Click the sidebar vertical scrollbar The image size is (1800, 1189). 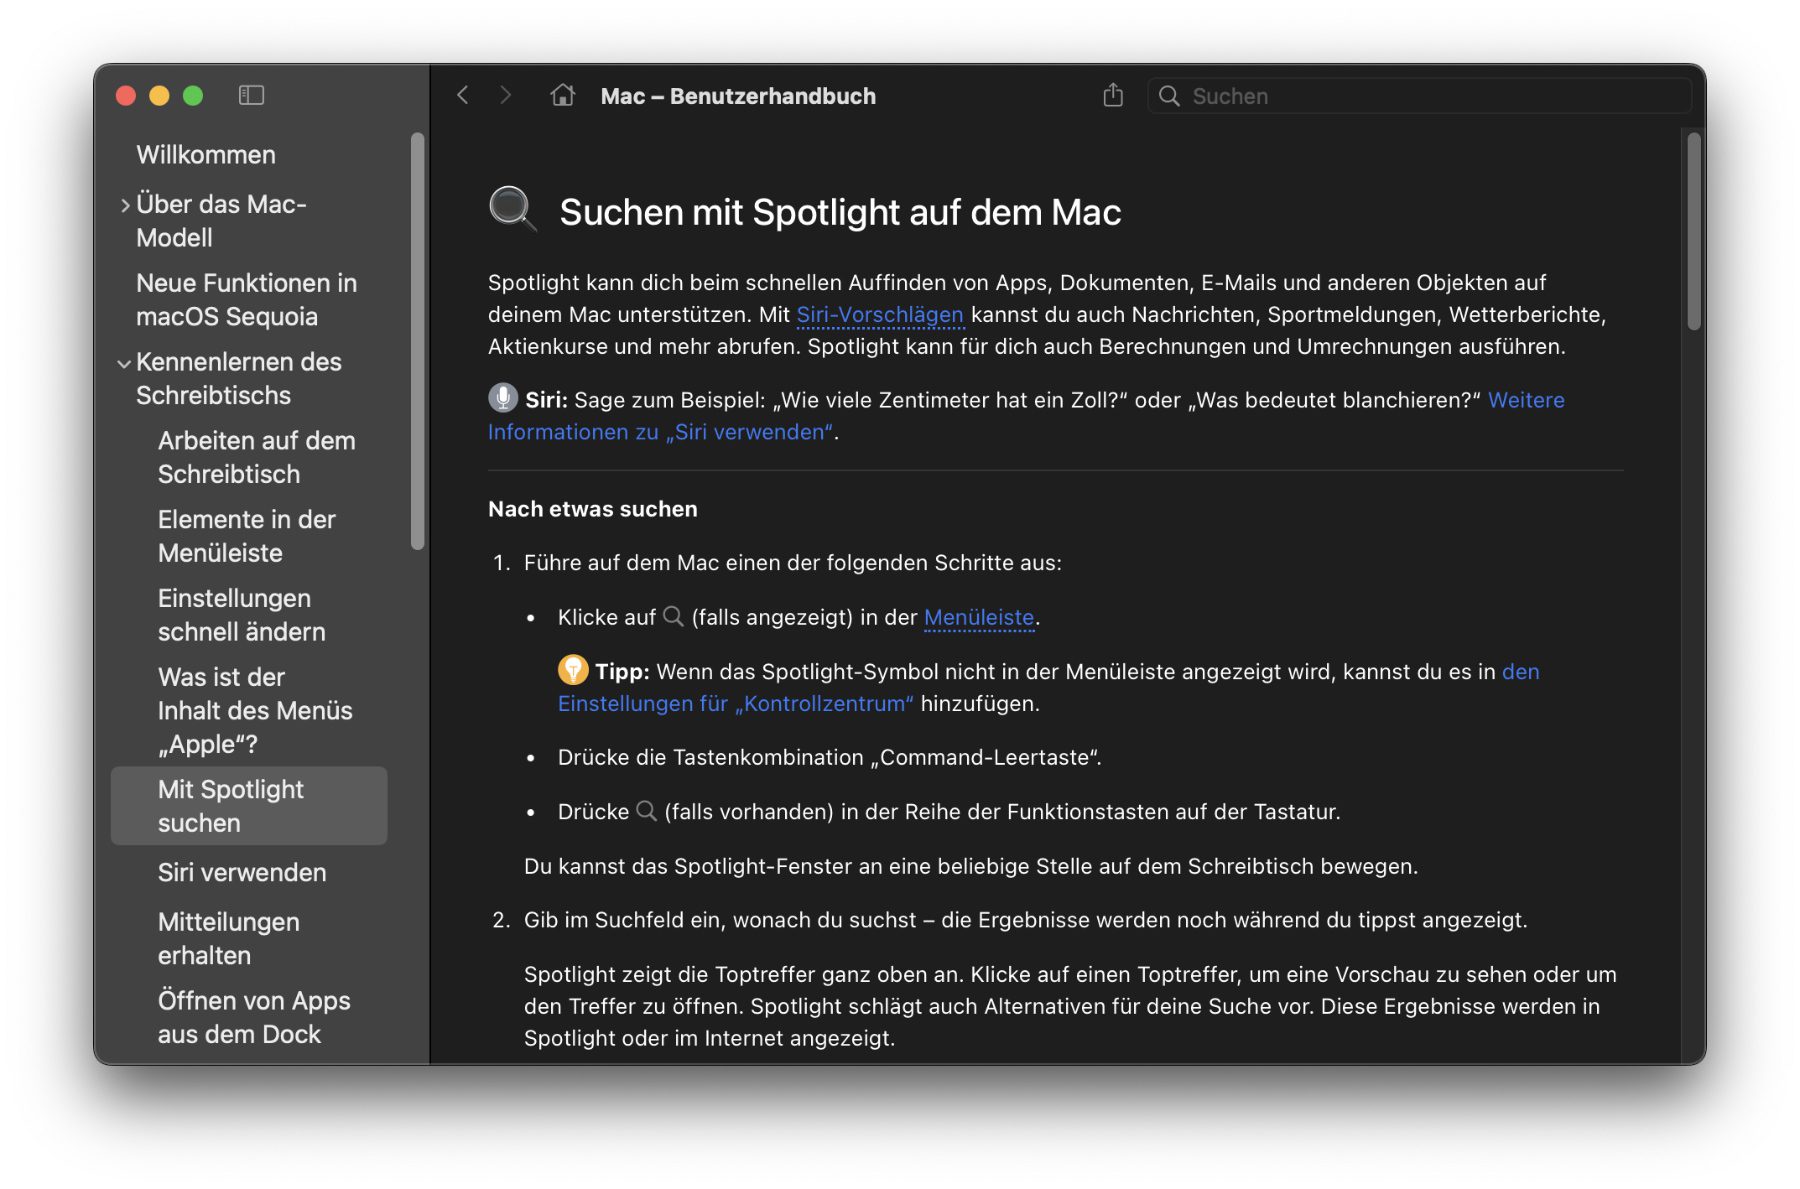(418, 340)
